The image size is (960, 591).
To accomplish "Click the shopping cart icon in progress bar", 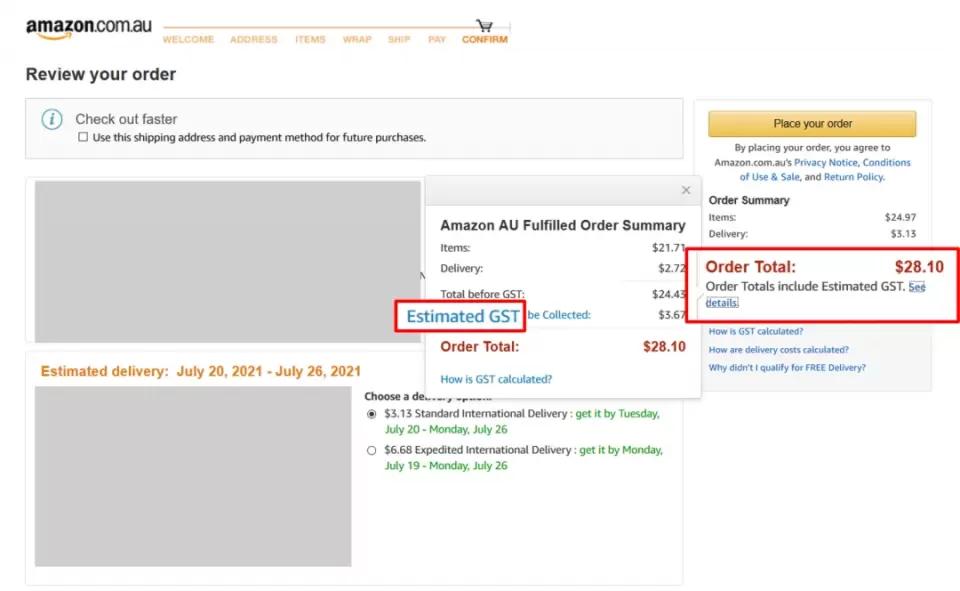I will pos(485,25).
